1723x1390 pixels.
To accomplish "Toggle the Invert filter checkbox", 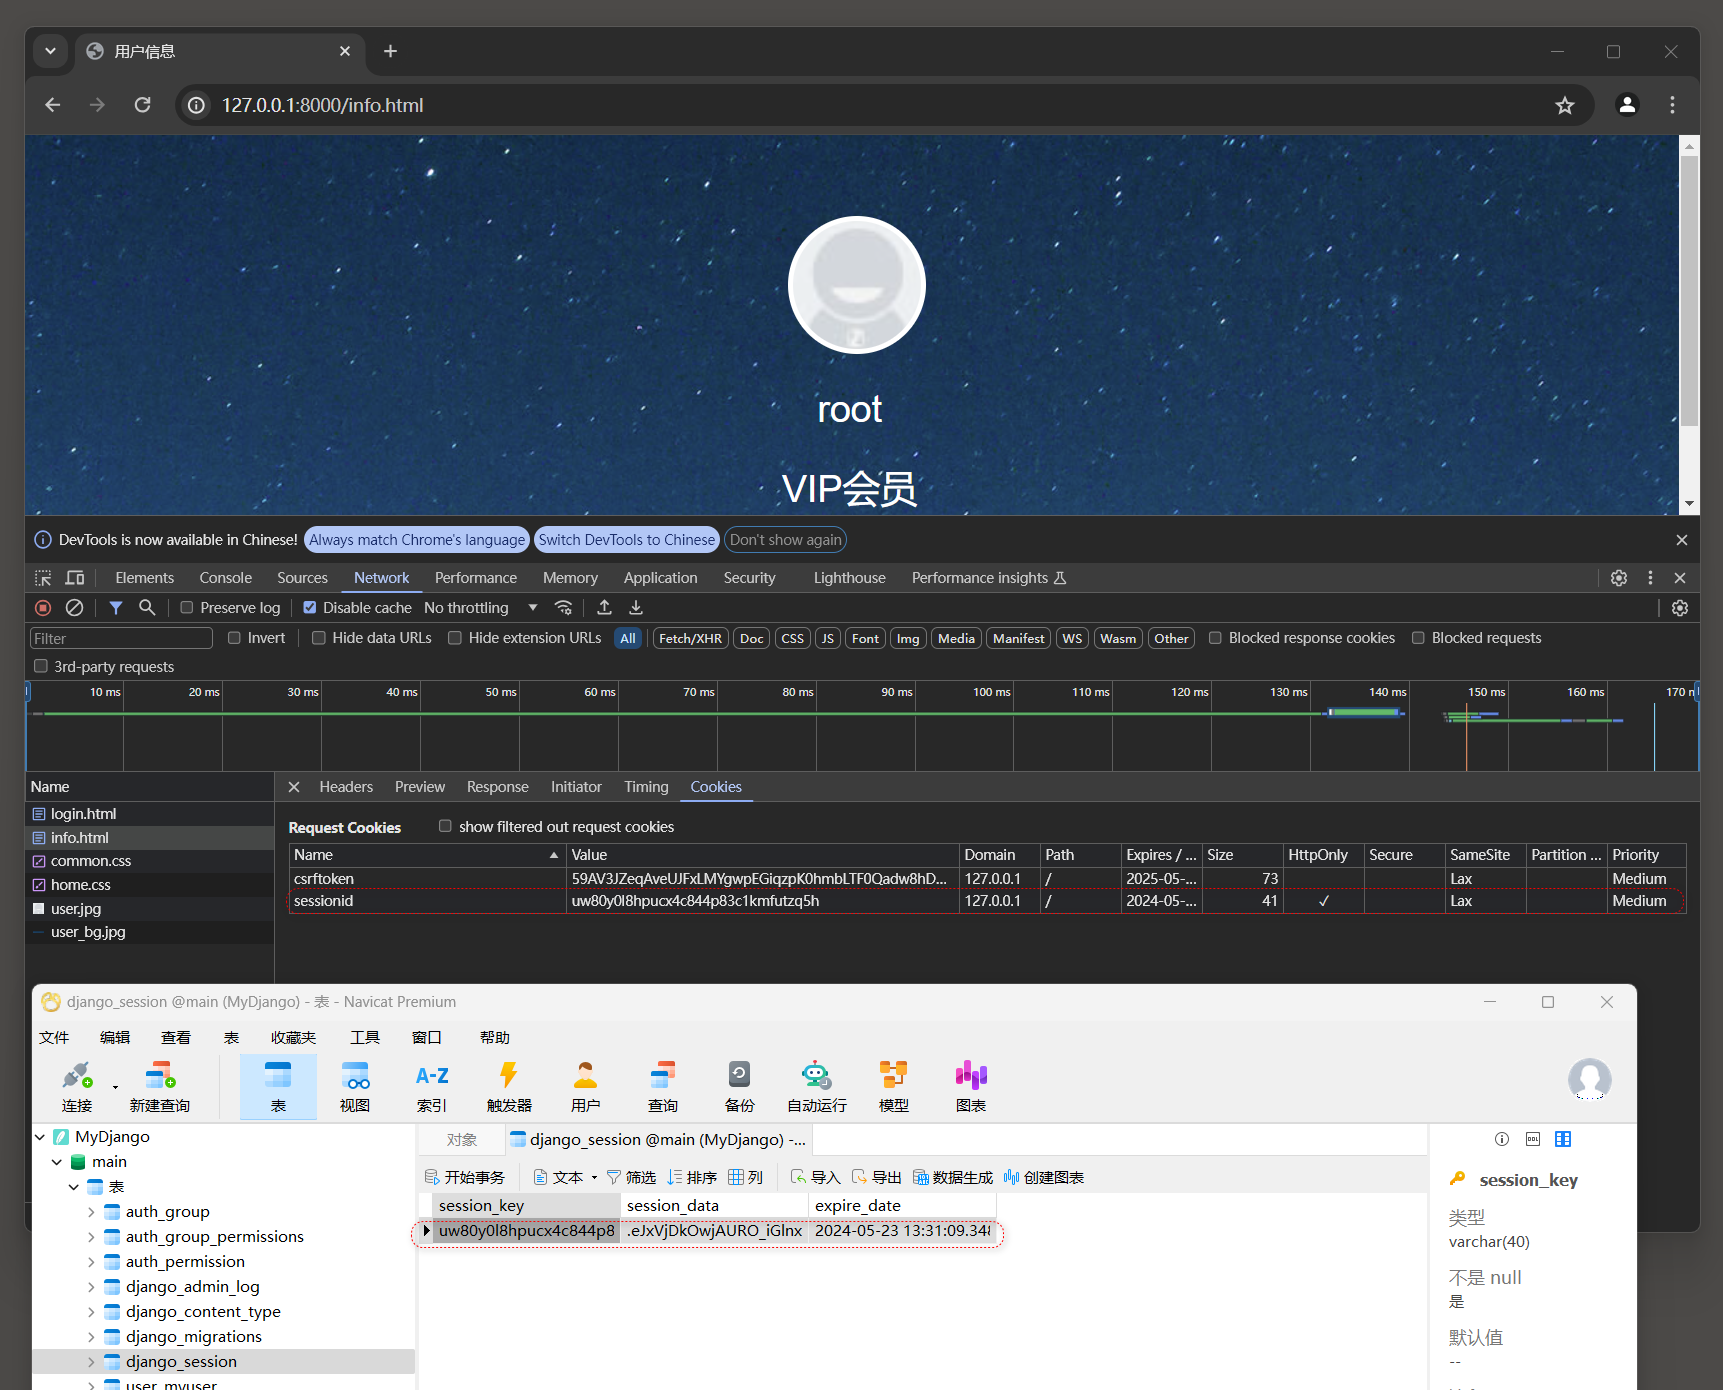I will click(234, 638).
